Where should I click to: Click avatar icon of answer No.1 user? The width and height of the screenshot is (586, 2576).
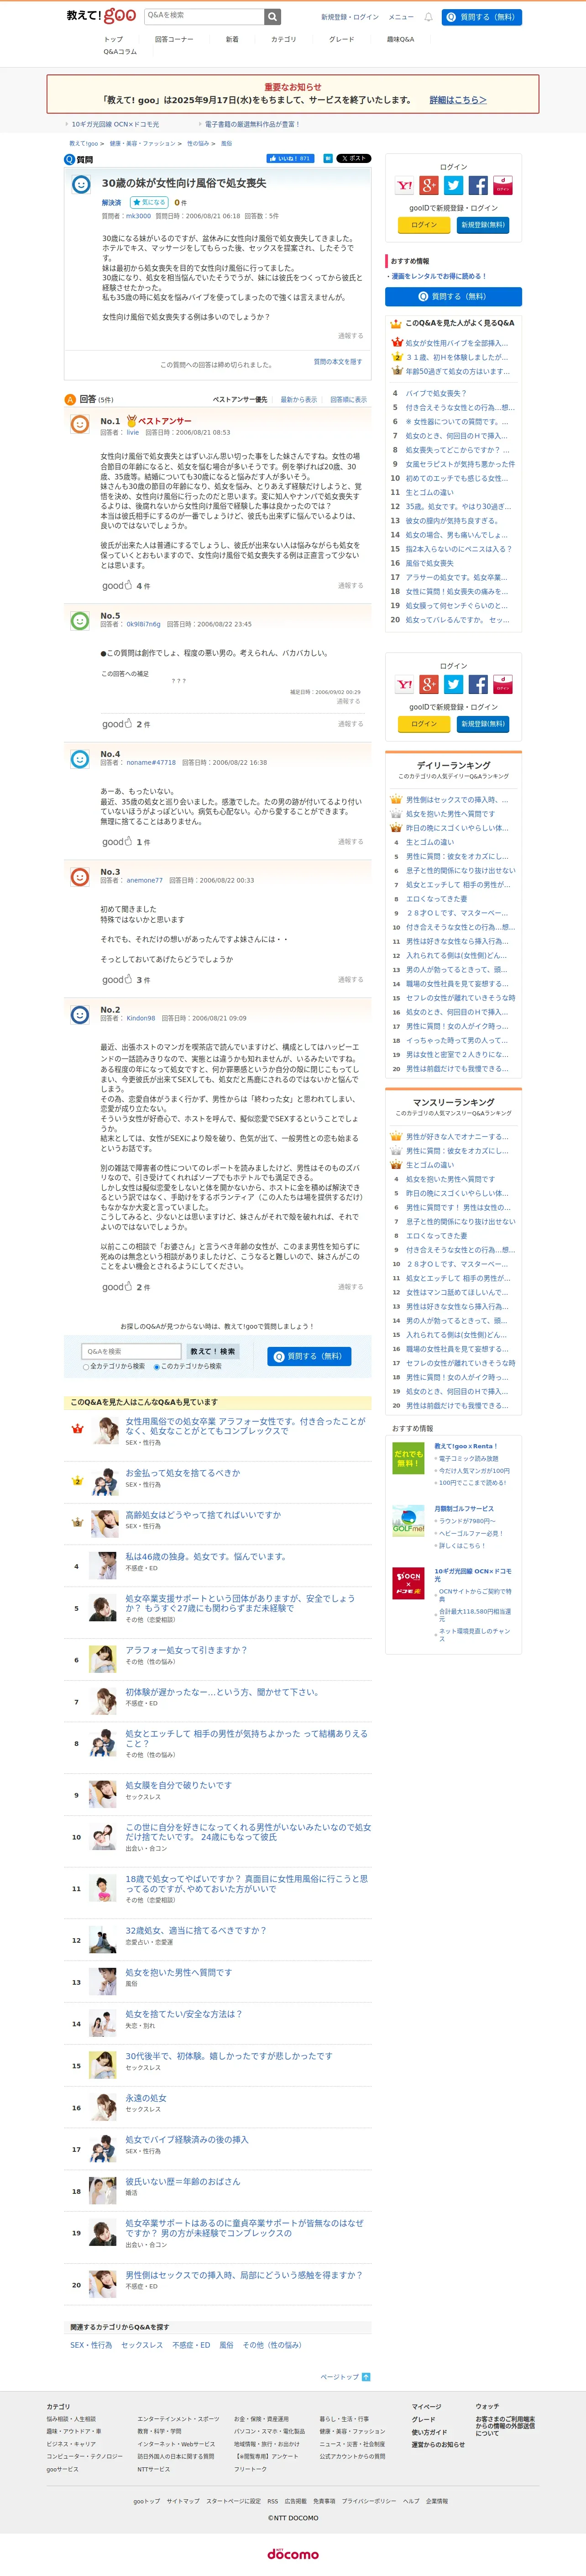coord(80,425)
